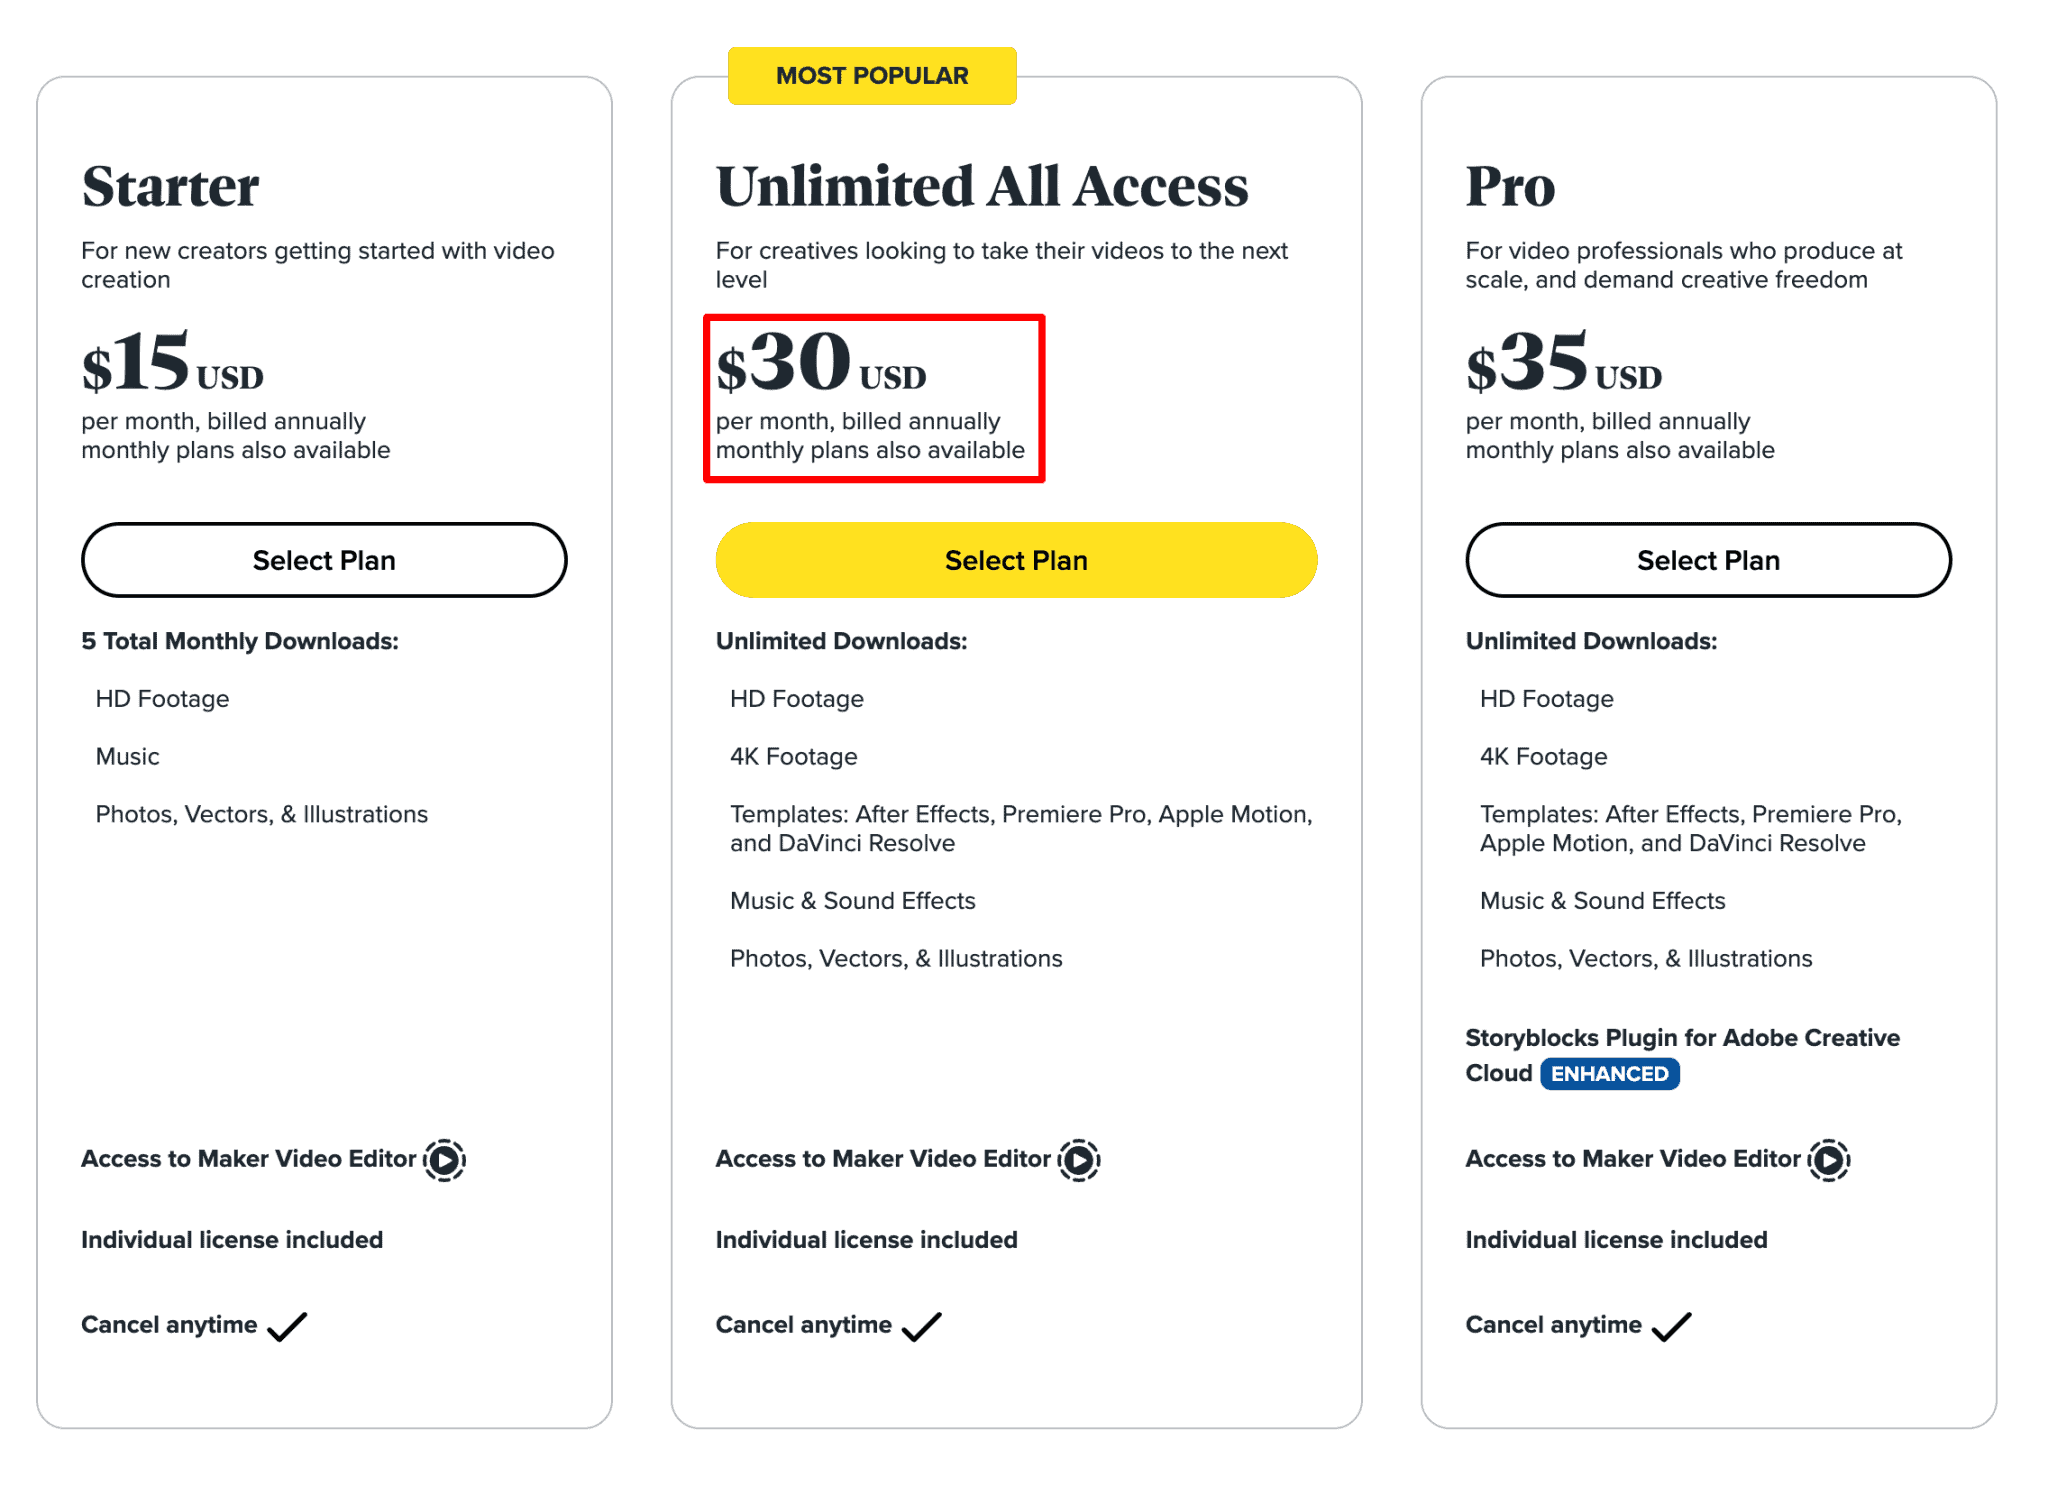Click Individual license included in Unlimited card

click(866, 1240)
